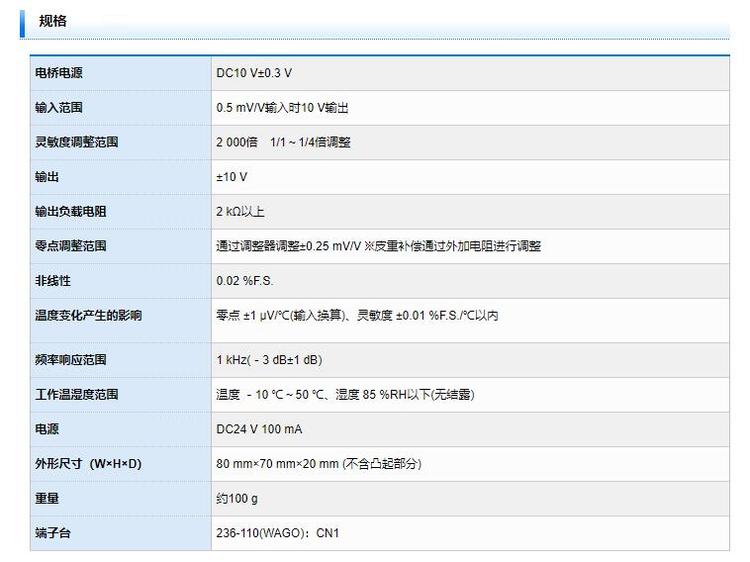Click the 2 kΩ以上 value cell

tap(241, 211)
